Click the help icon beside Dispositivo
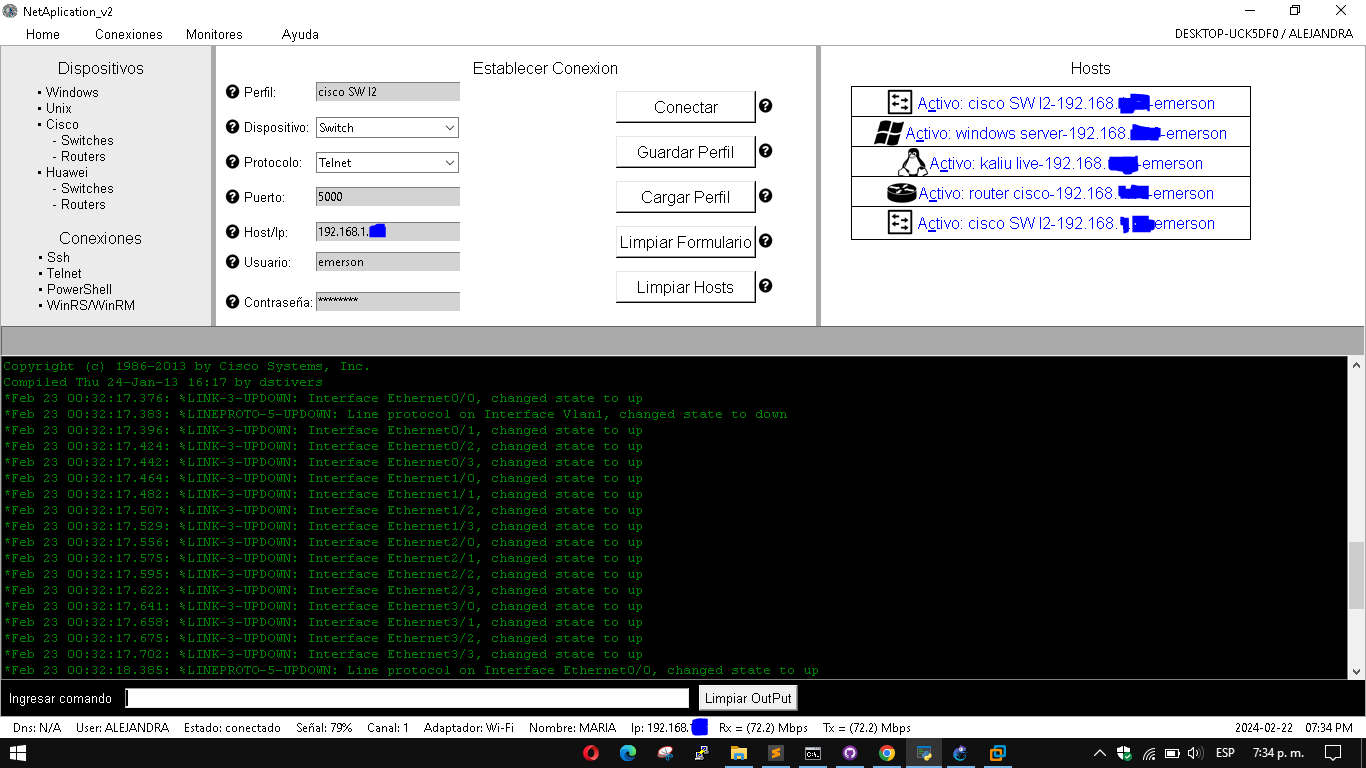Viewport: 1366px width, 768px height. click(x=233, y=128)
